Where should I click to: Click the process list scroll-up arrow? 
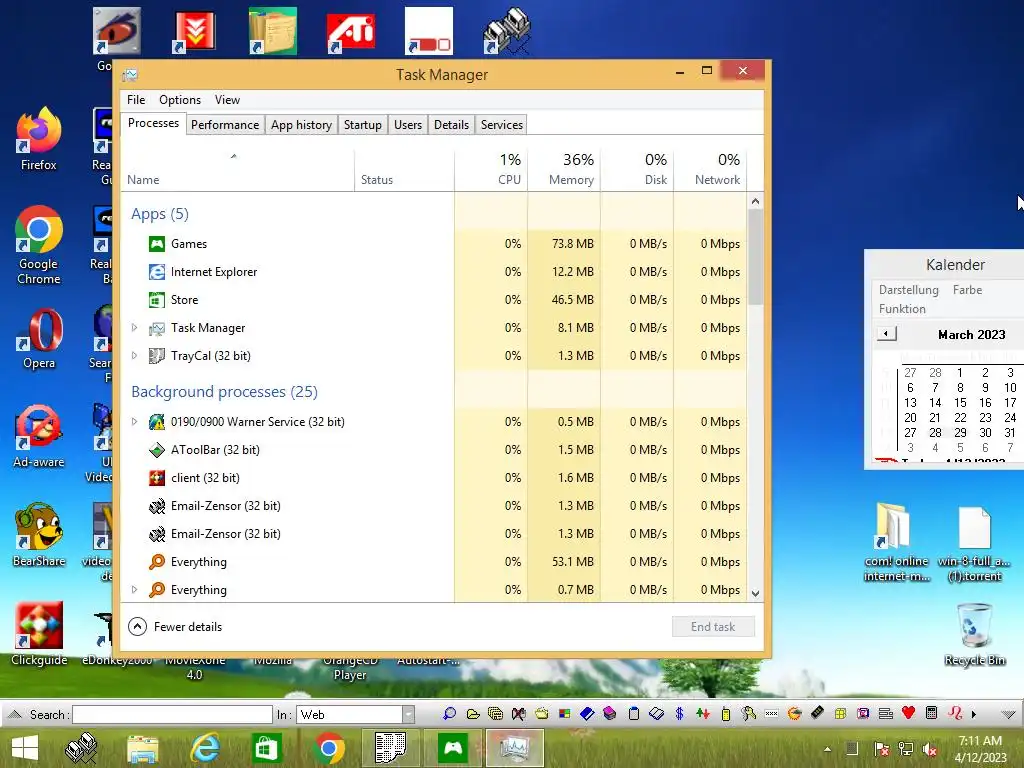tap(756, 202)
